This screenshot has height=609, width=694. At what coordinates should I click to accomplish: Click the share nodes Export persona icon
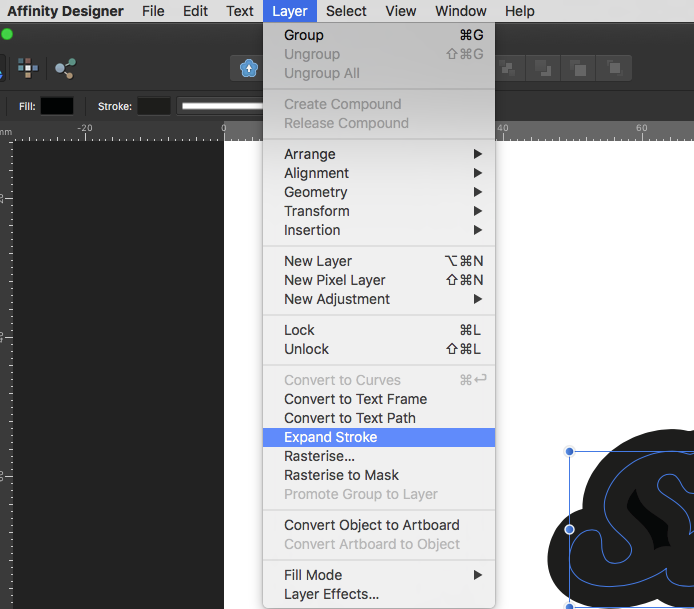coord(66,68)
